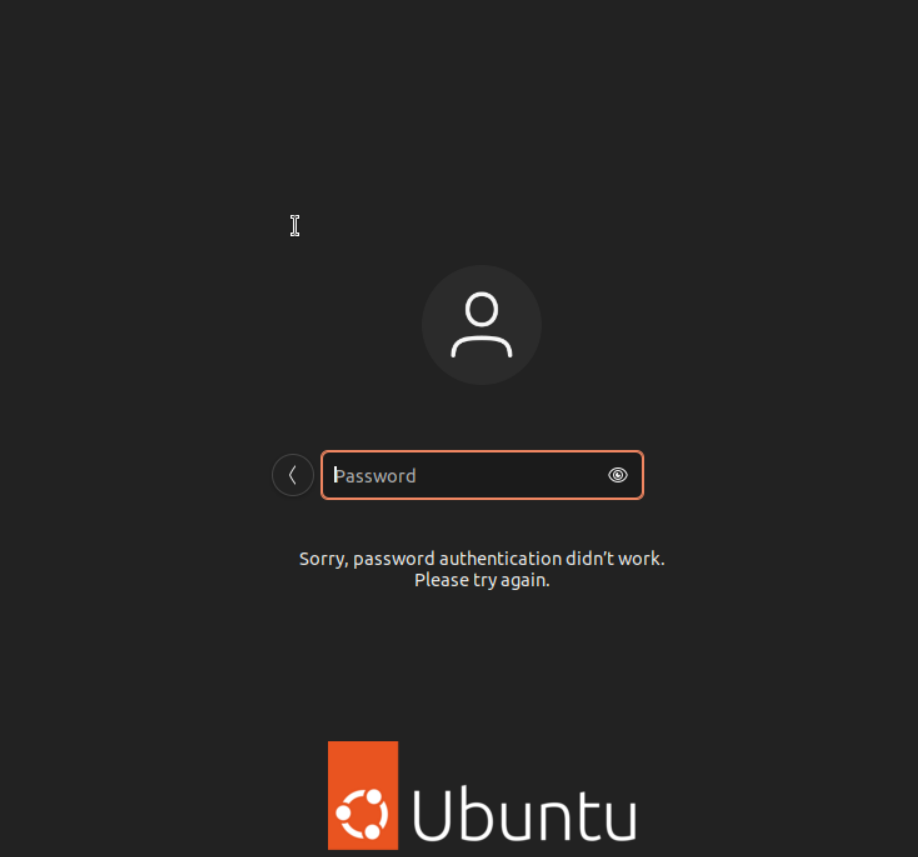Click the 'Sorry, password authentication didn't work' message
918x857 pixels.
[482, 558]
